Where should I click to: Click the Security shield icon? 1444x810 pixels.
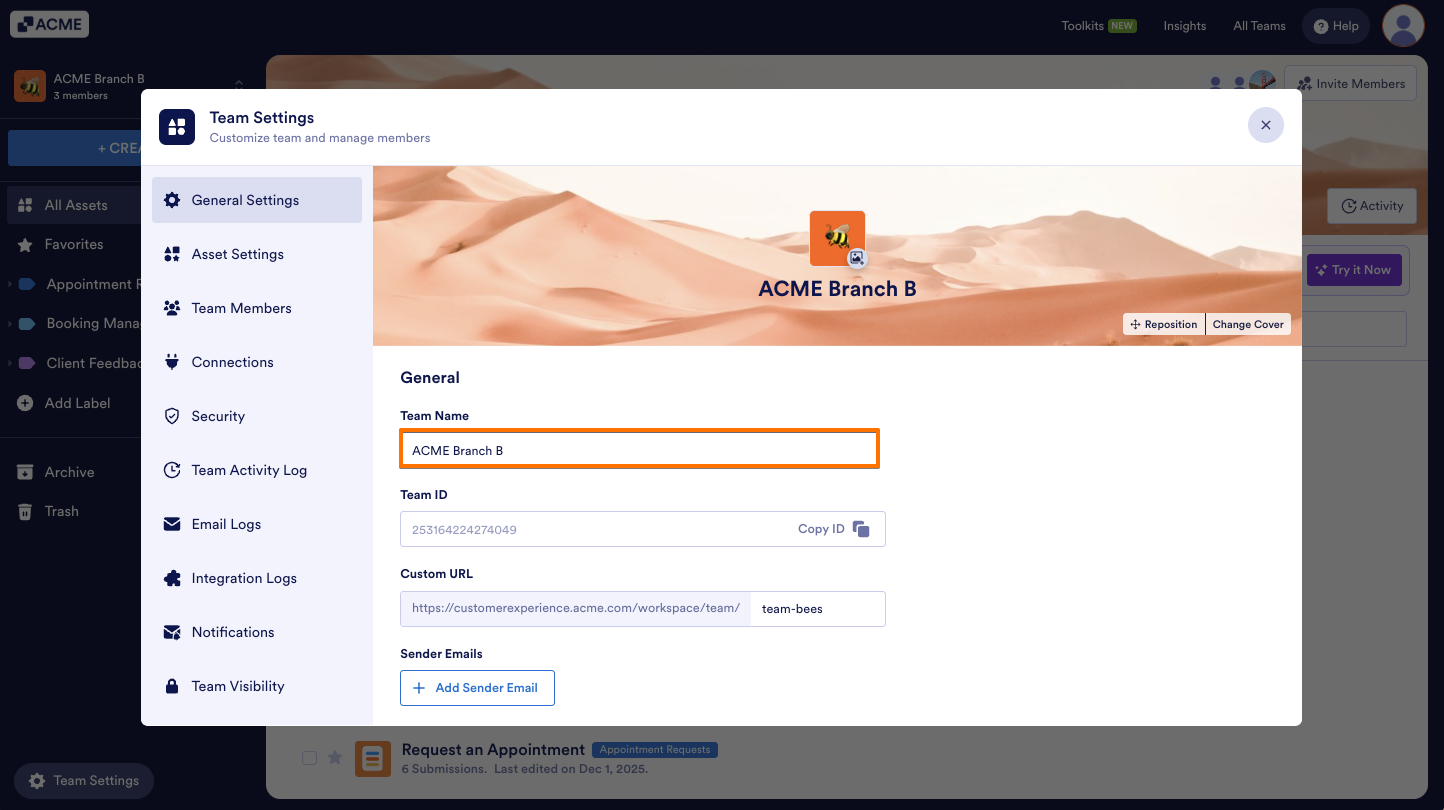pos(172,416)
